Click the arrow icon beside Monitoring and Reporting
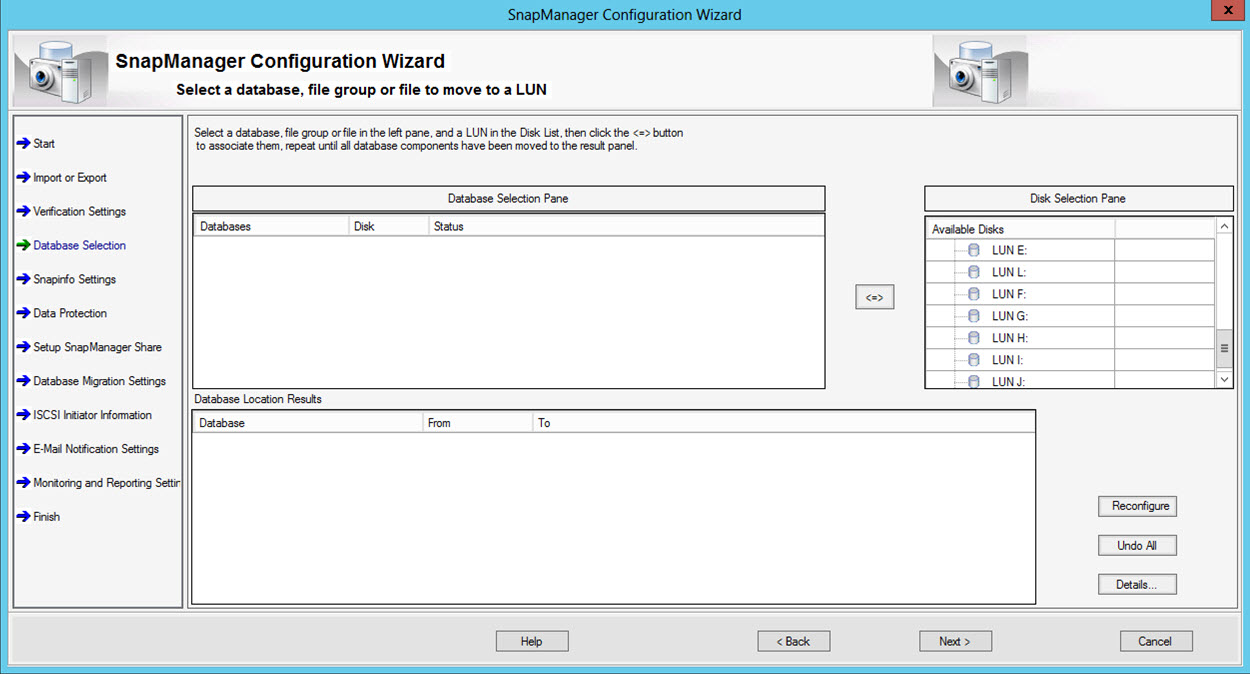The image size is (1250, 674). (23, 483)
